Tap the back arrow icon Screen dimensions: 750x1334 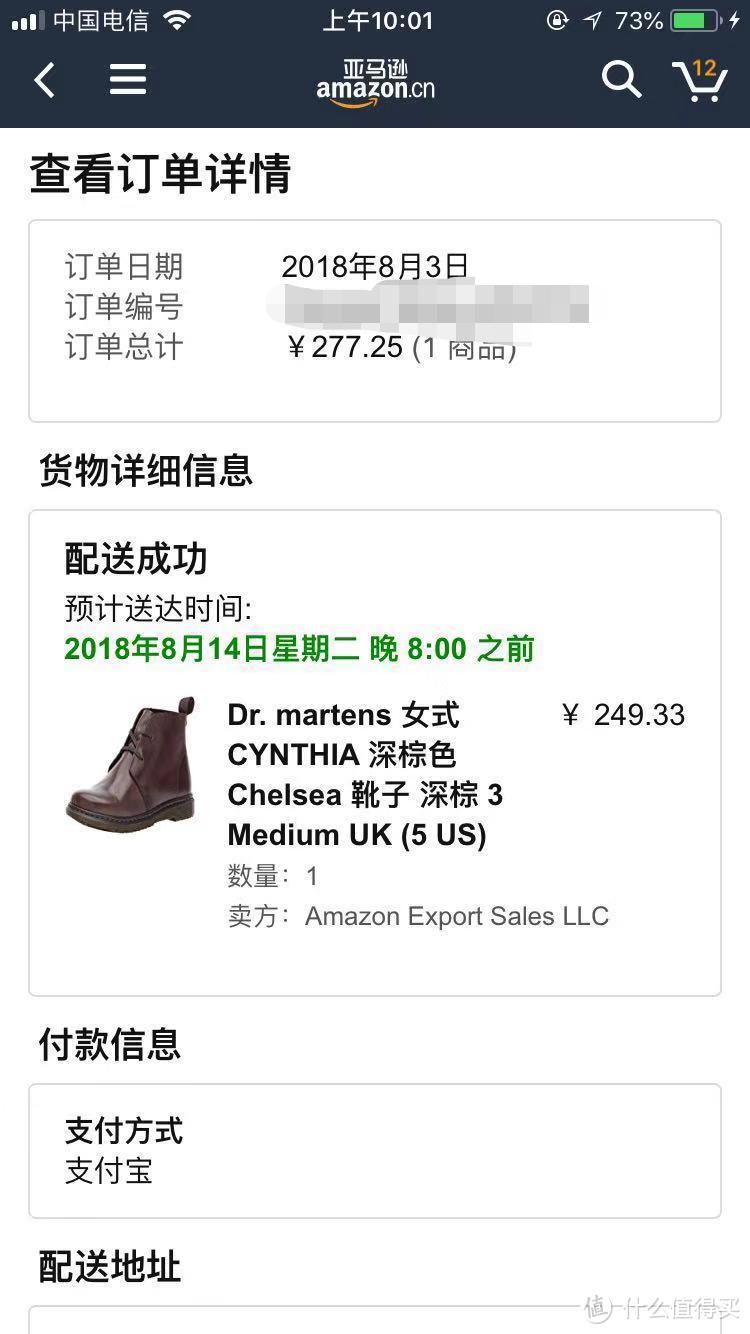coord(45,80)
